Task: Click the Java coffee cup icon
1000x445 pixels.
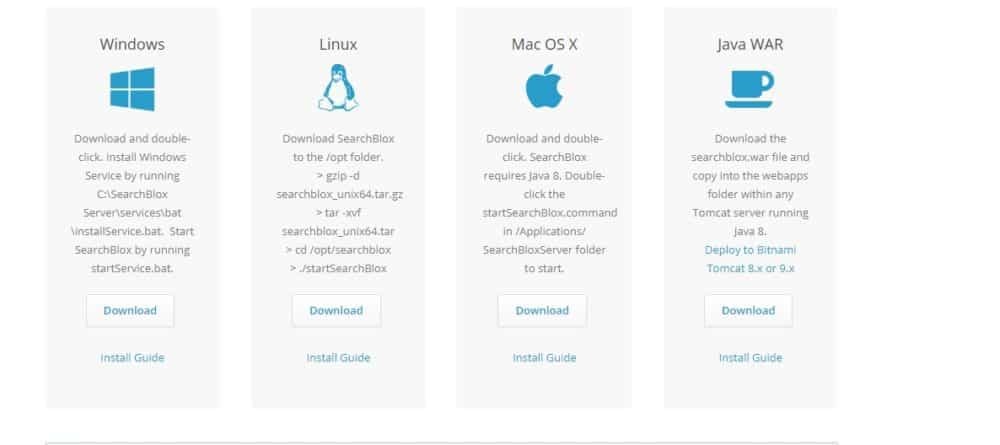Action: pyautogui.click(x=749, y=89)
